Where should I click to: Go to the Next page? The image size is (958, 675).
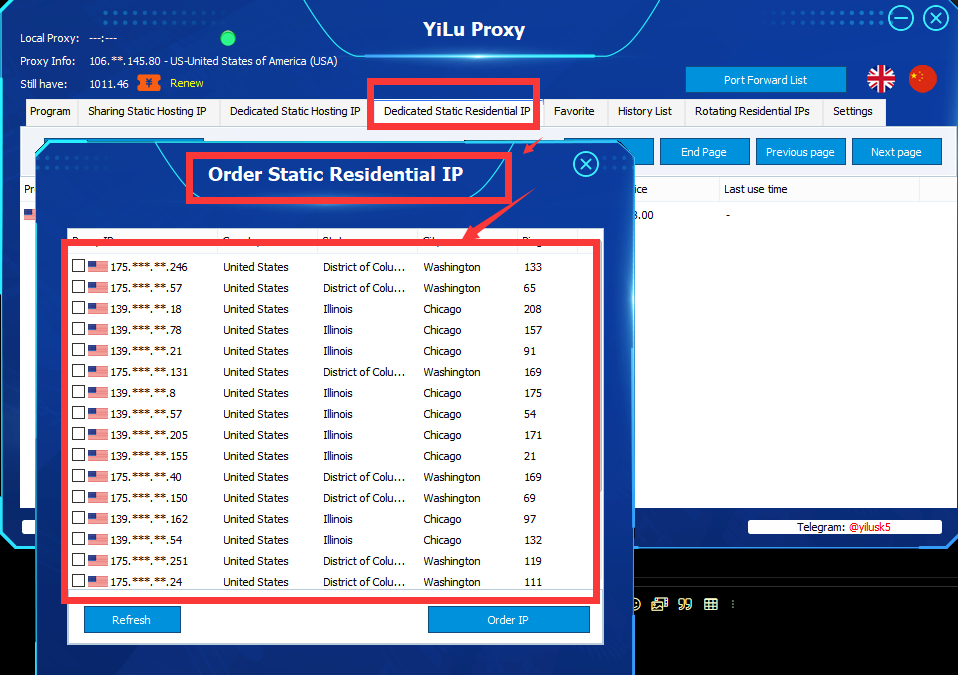(x=896, y=152)
